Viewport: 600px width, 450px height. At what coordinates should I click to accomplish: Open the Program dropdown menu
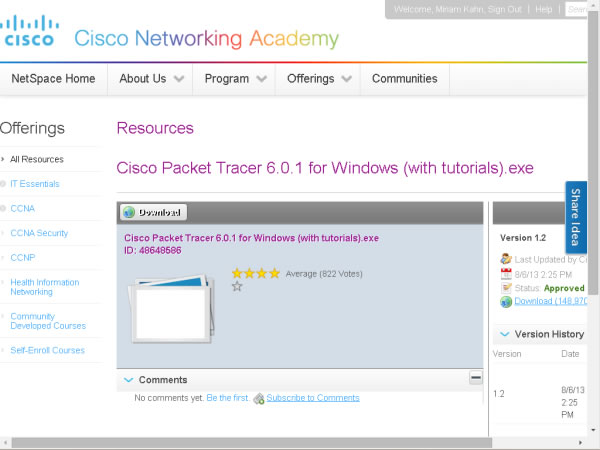click(x=235, y=79)
